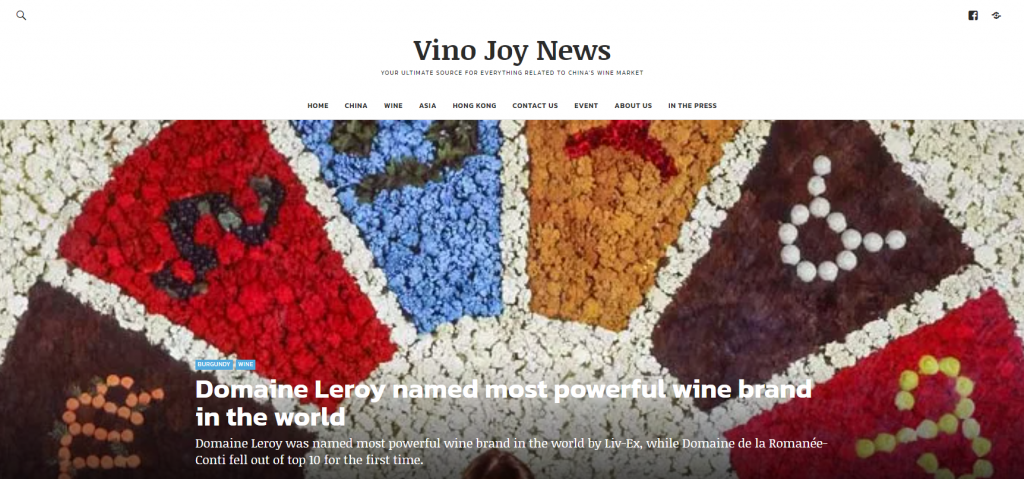
Task: Open the Contact Us page
Action: pos(535,106)
